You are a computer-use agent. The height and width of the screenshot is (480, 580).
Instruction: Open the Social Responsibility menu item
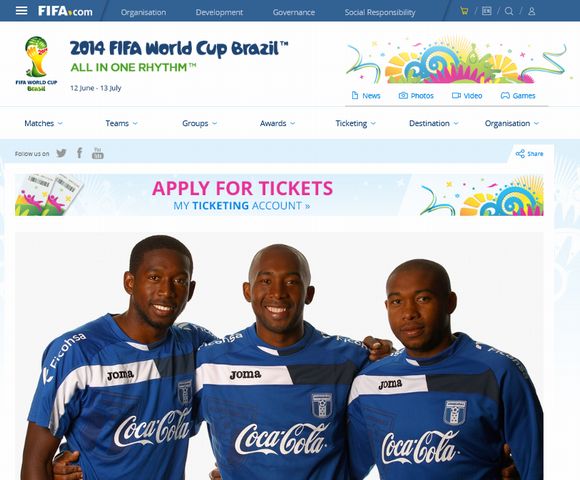pos(380,12)
